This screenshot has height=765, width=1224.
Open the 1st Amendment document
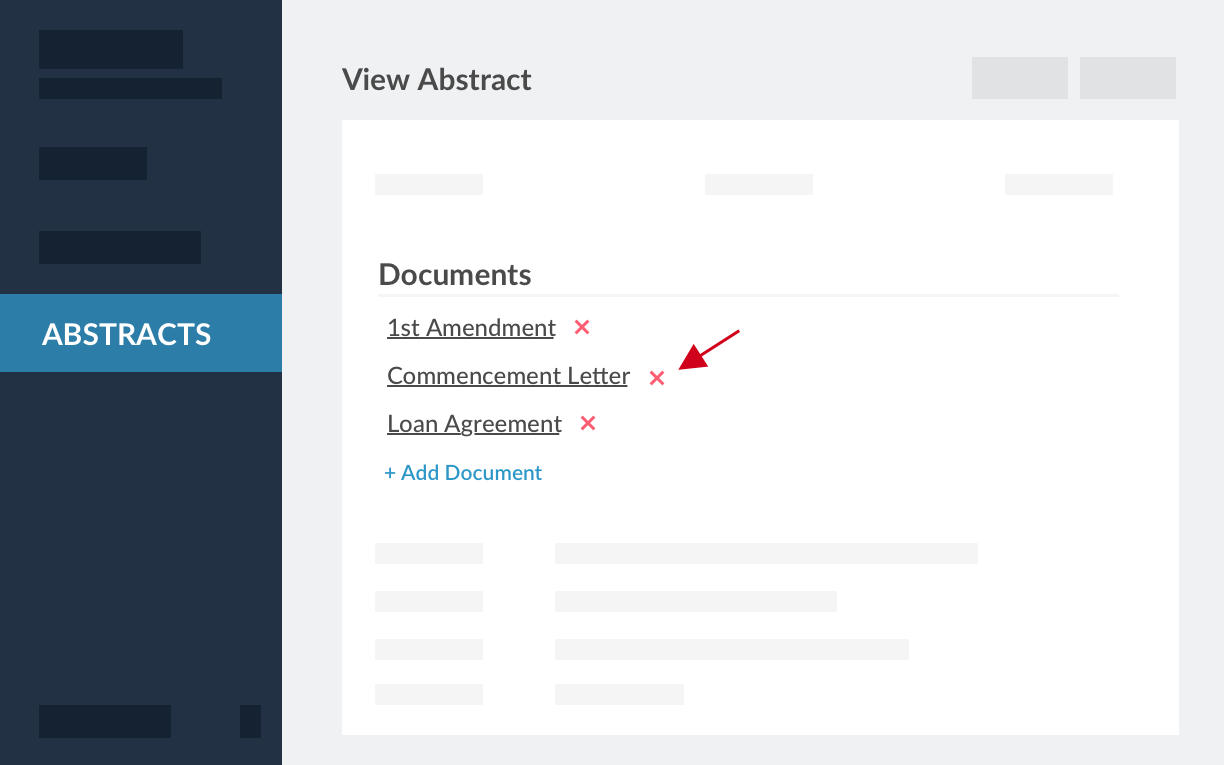coord(471,328)
